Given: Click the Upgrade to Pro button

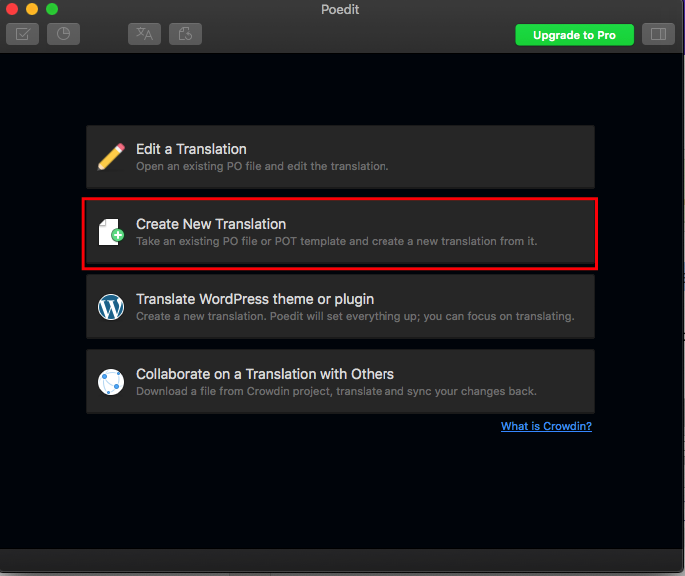Looking at the screenshot, I should click(x=574, y=35).
